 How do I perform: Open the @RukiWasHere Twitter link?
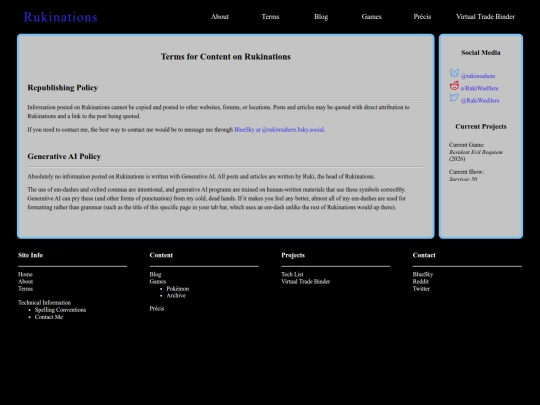pyautogui.click(x=480, y=101)
